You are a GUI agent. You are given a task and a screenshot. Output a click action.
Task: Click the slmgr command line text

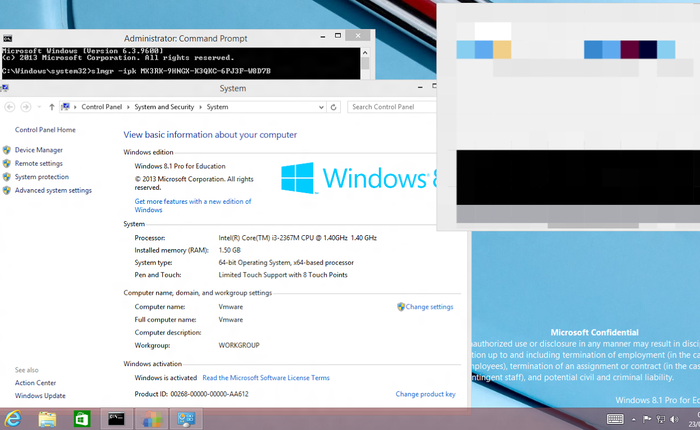pos(137,71)
